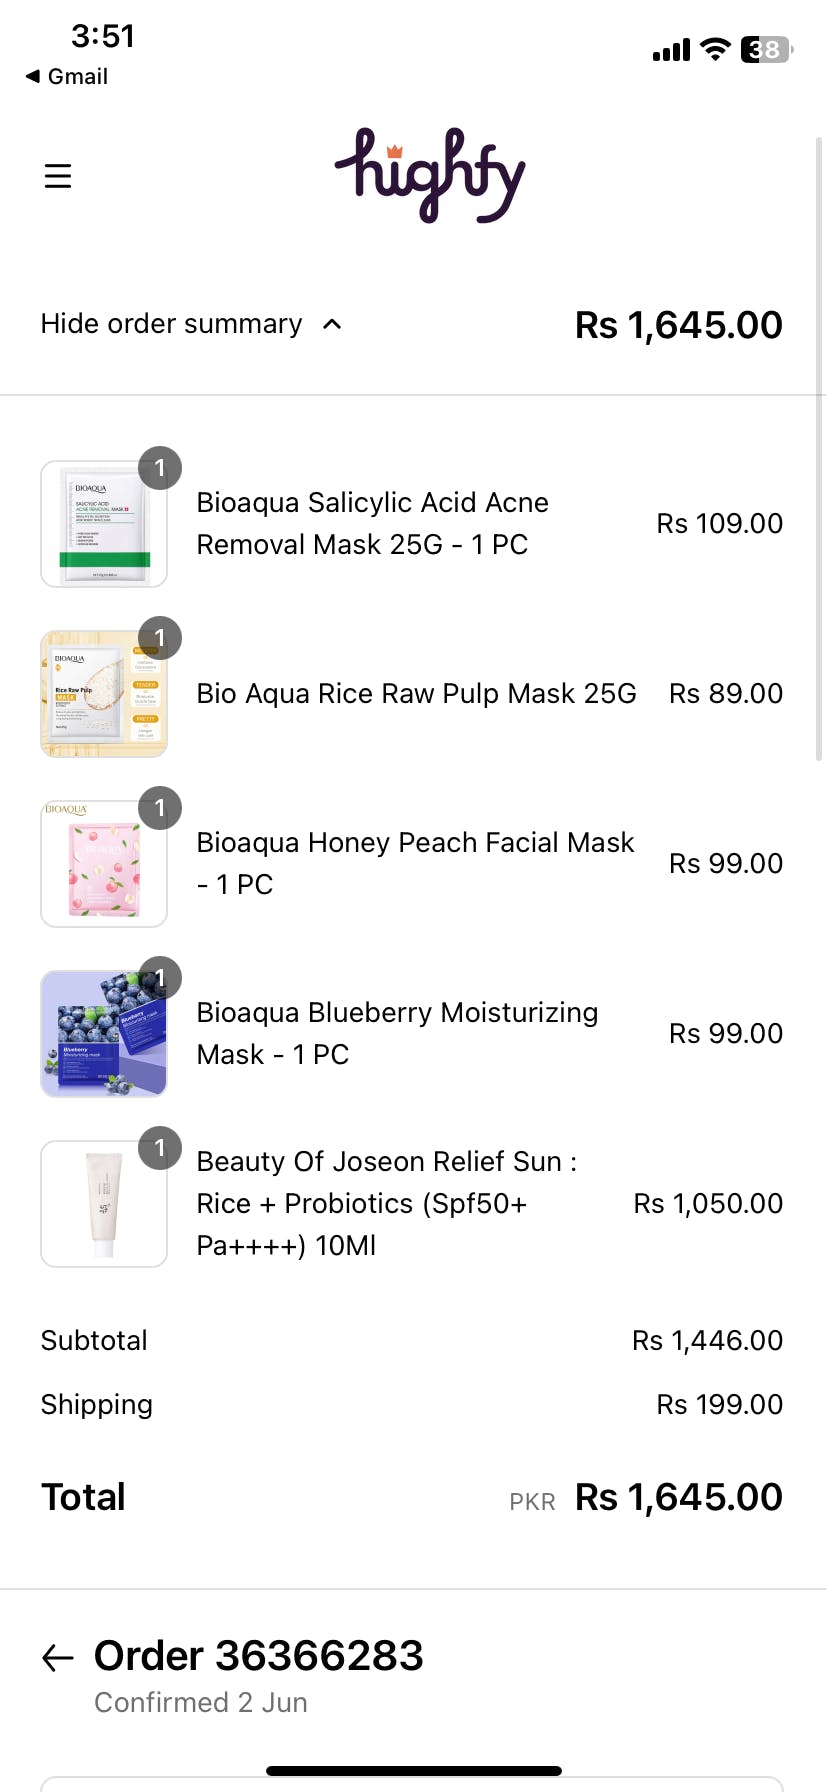This screenshot has height=1792, width=828.
Task: Tap the page scrollbar on right edge
Action: [819, 450]
